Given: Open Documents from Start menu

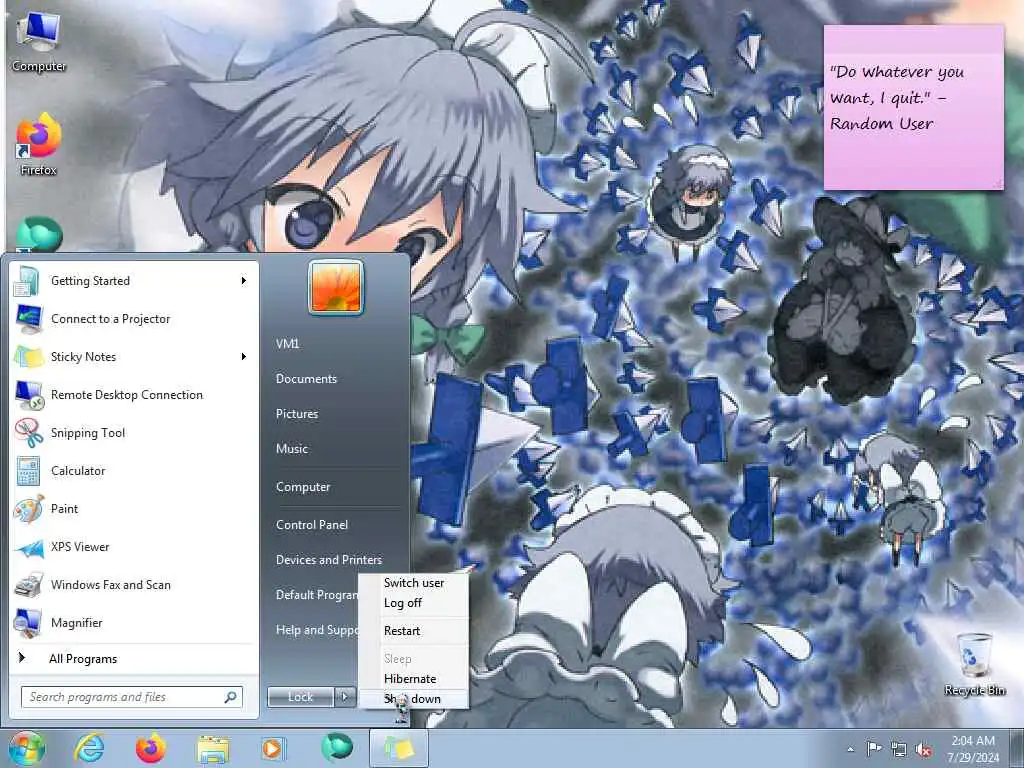Looking at the screenshot, I should (306, 379).
